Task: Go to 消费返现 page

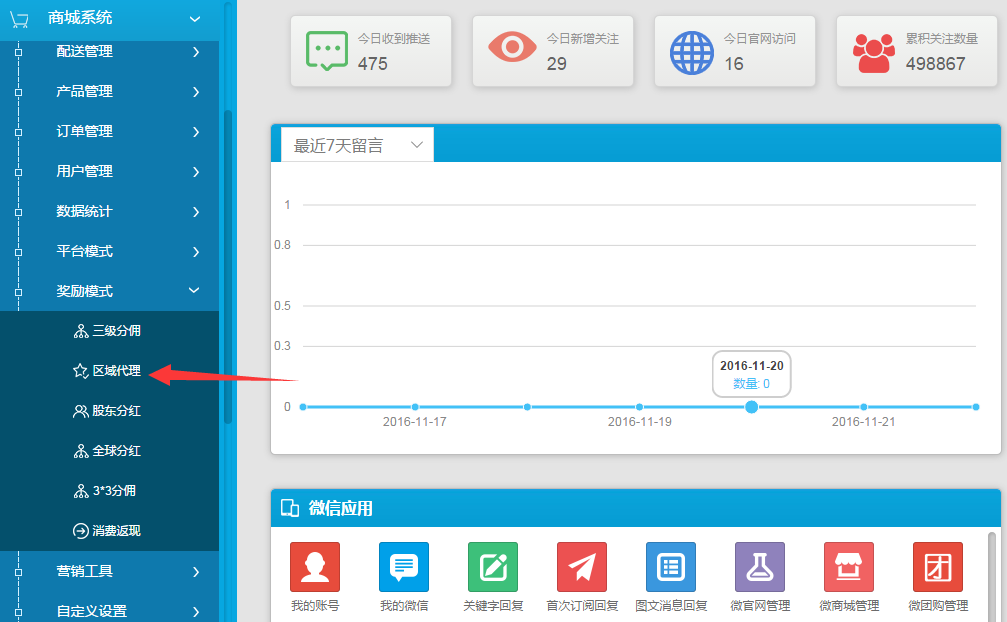Action: click(116, 531)
